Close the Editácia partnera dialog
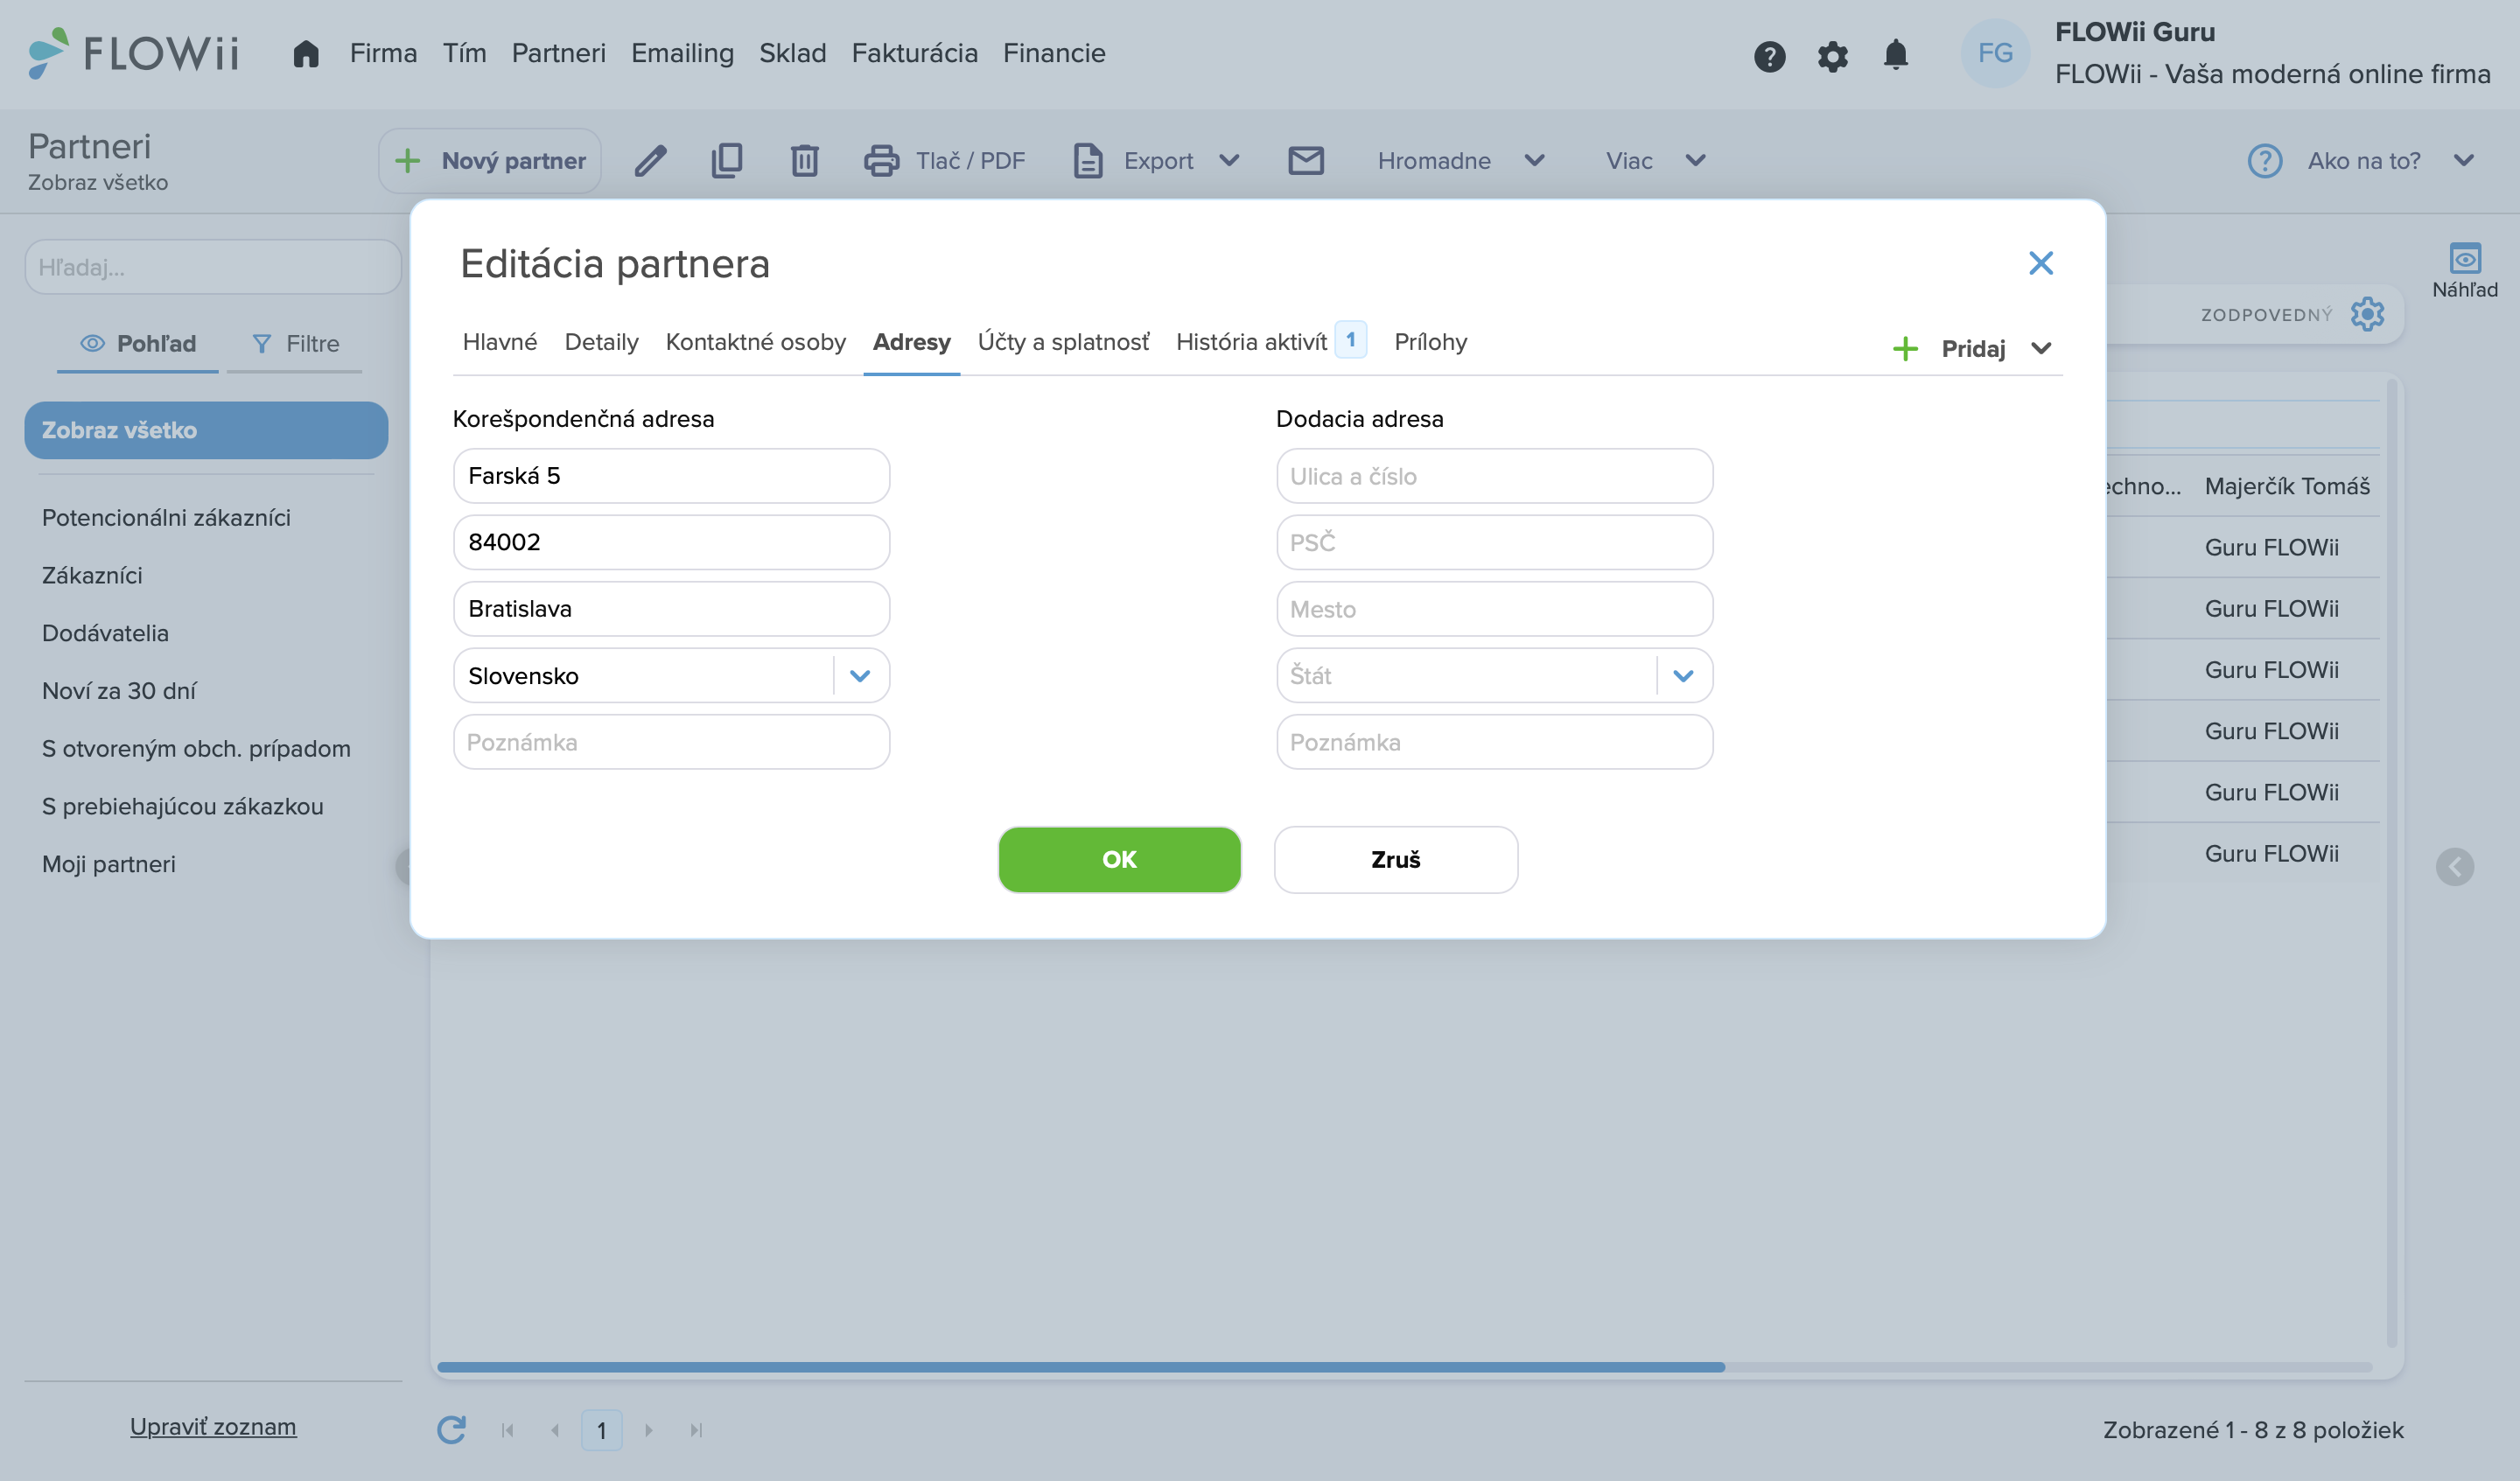Image resolution: width=2520 pixels, height=1481 pixels. 2040,263
